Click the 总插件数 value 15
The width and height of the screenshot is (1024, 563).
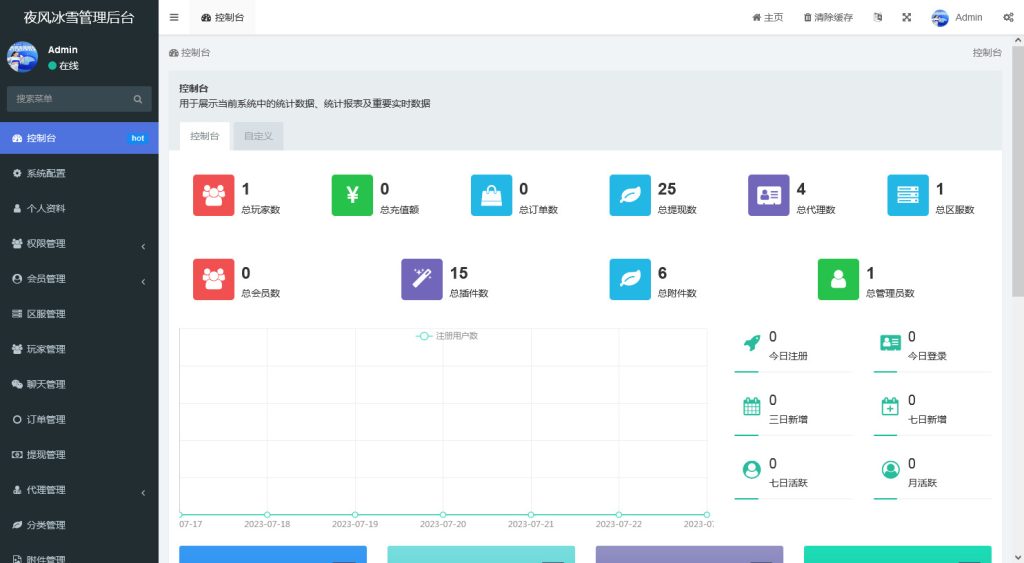click(459, 273)
